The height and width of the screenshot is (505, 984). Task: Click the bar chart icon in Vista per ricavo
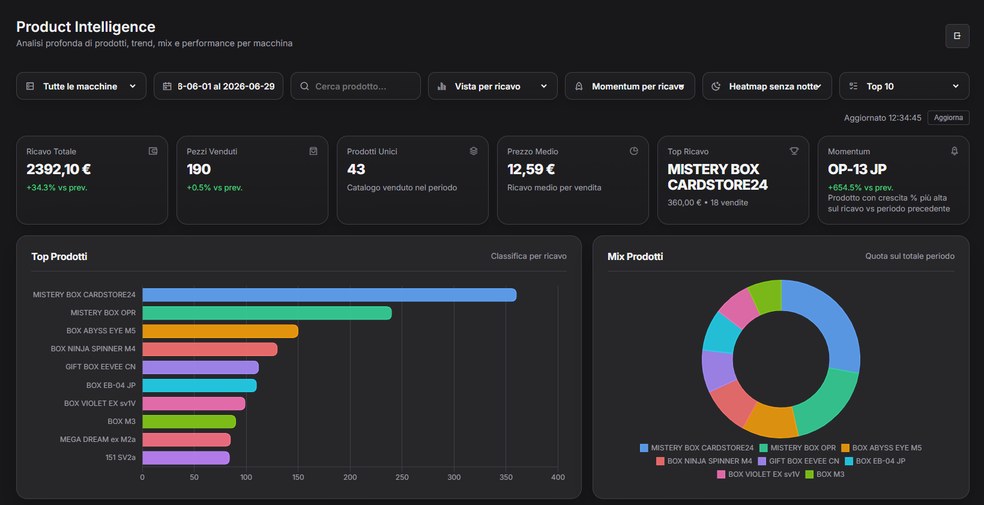pos(442,86)
